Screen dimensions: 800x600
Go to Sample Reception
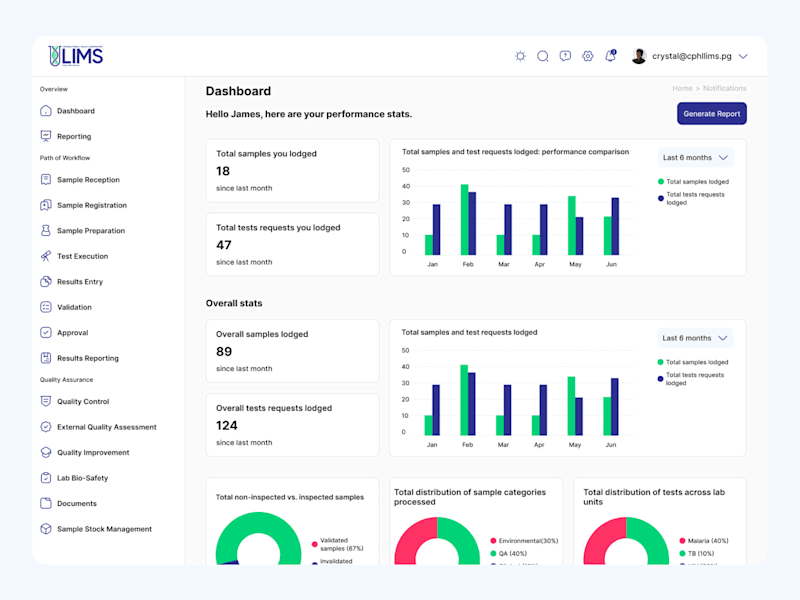[88, 180]
